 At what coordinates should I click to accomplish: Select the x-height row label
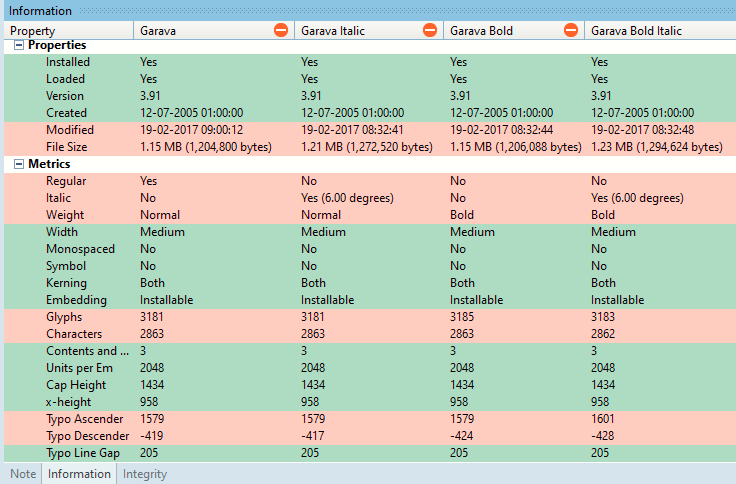point(69,402)
